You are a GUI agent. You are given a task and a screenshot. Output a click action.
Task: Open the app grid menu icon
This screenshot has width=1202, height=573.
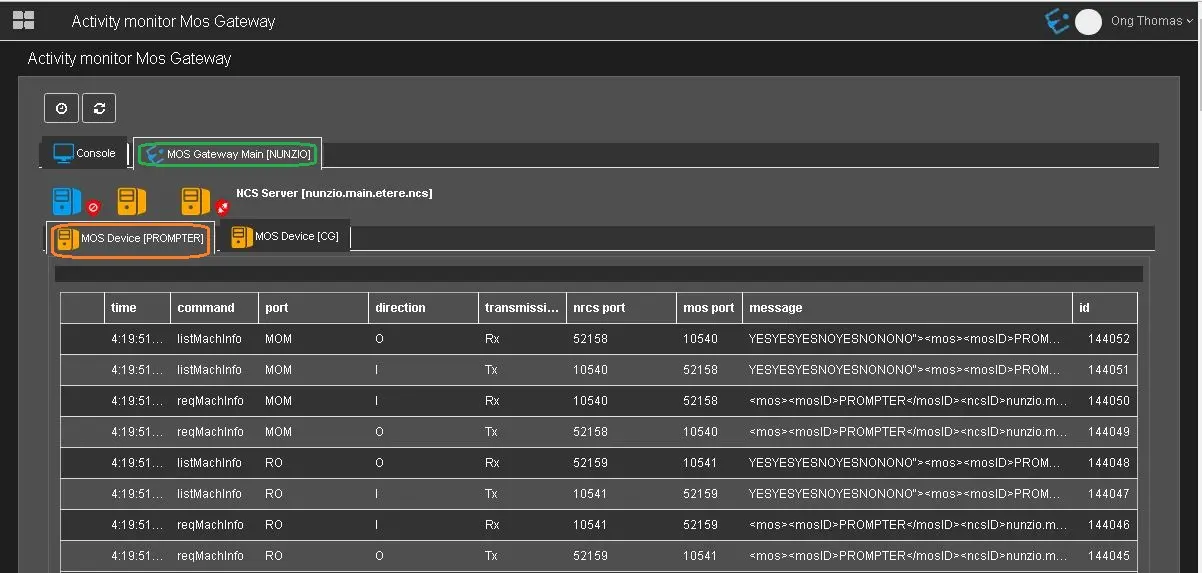[x=23, y=20]
